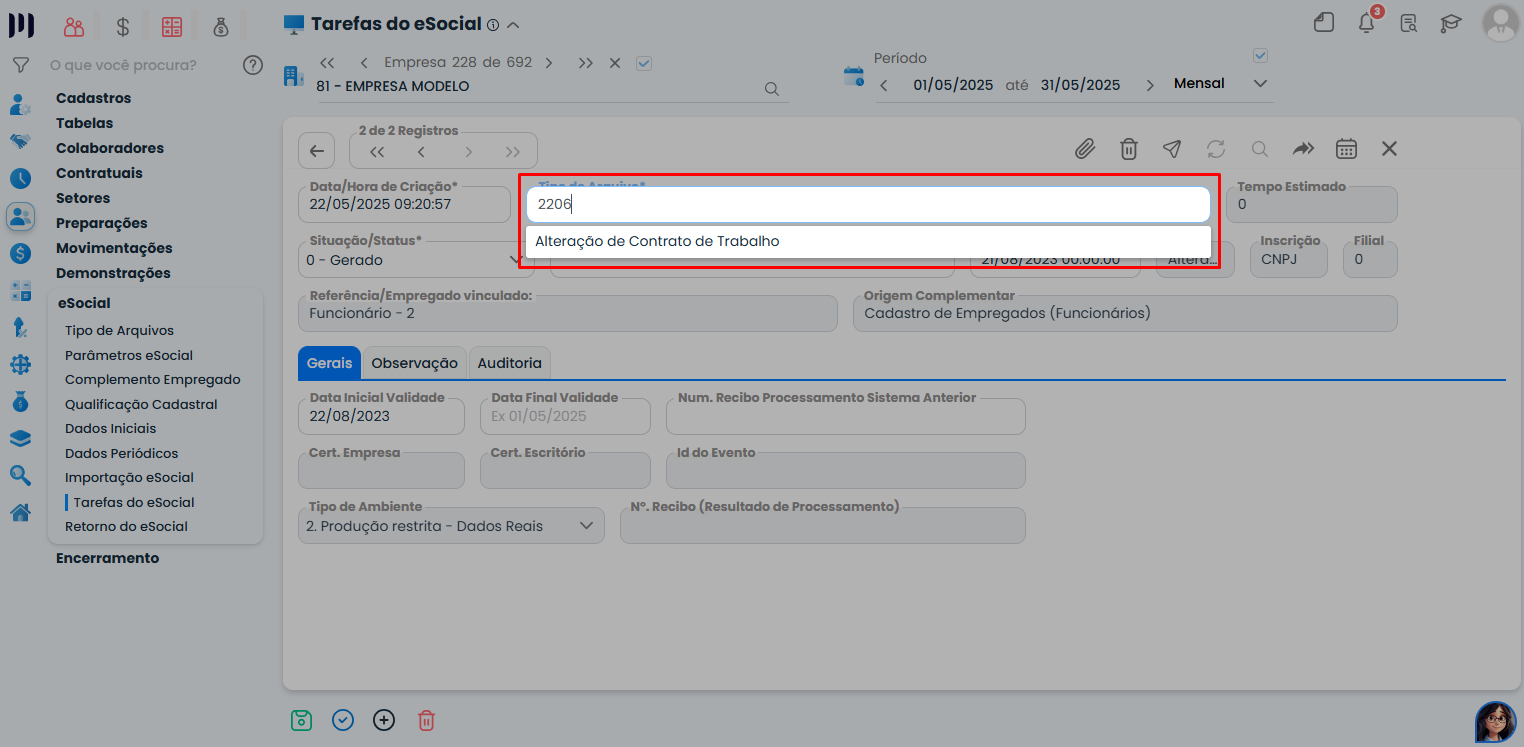1524x747 pixels.
Task: Click the Tempo Estimado field
Action: pyautogui.click(x=1312, y=204)
